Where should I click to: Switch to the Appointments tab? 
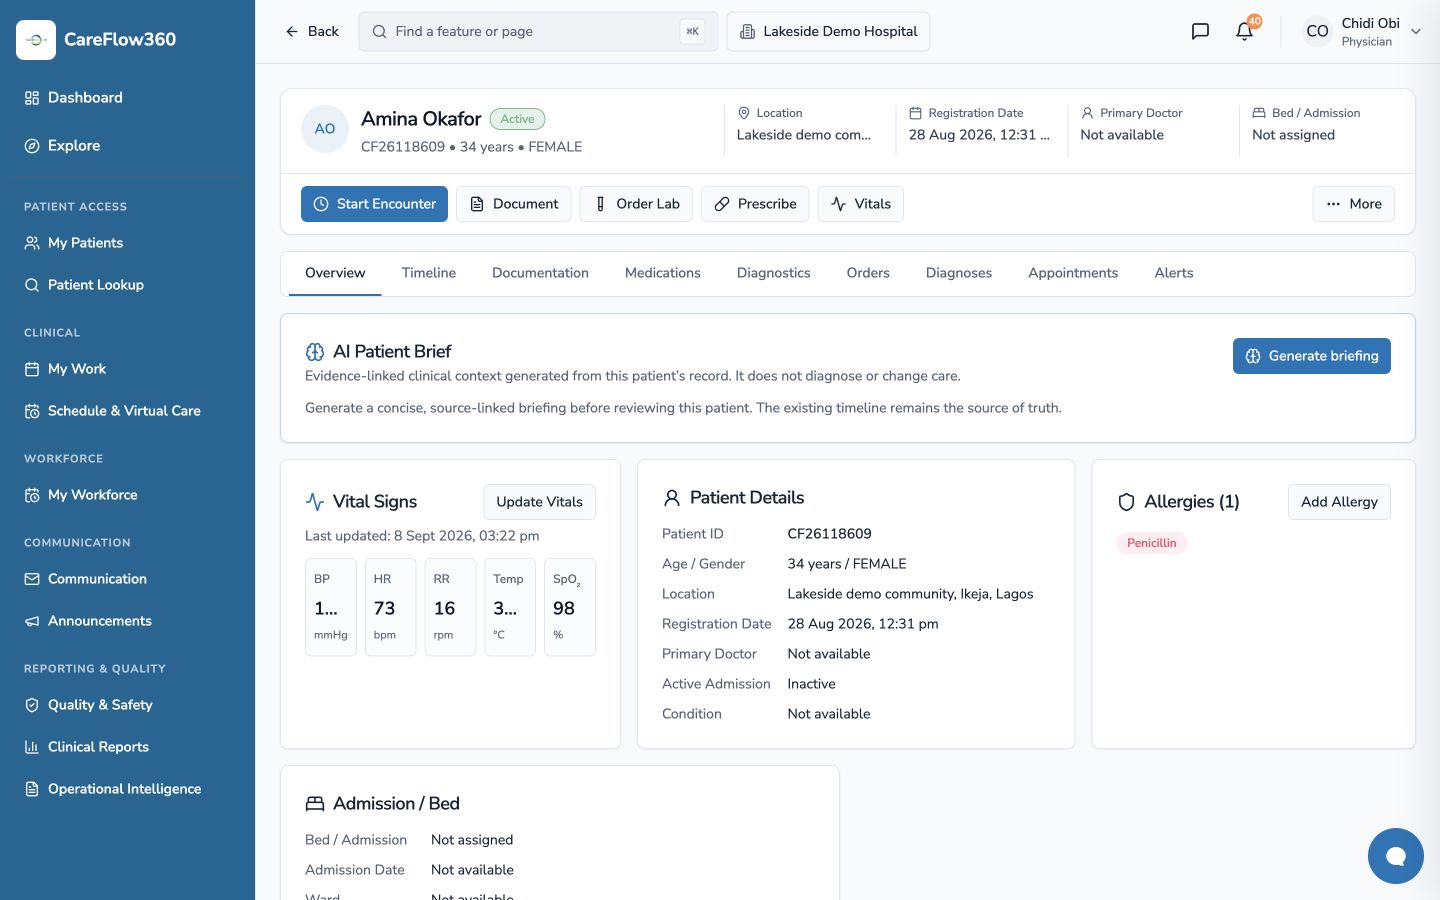click(x=1073, y=273)
